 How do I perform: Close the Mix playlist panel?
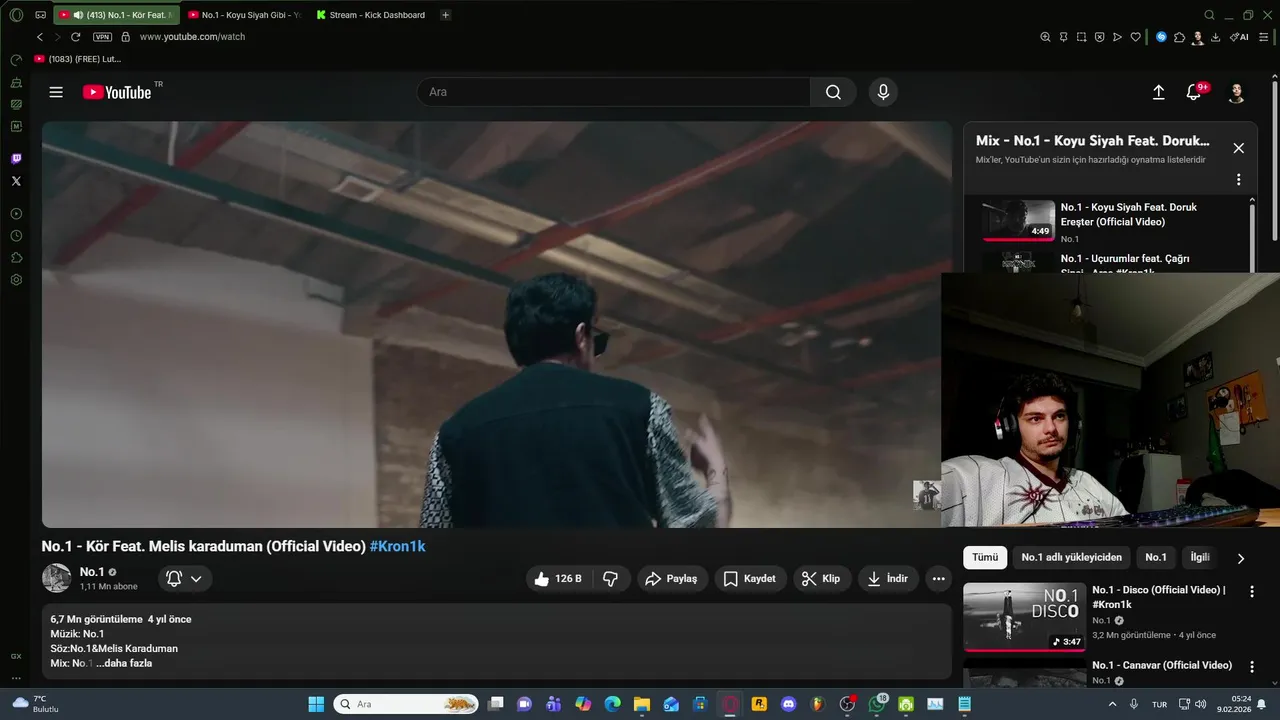1238,148
